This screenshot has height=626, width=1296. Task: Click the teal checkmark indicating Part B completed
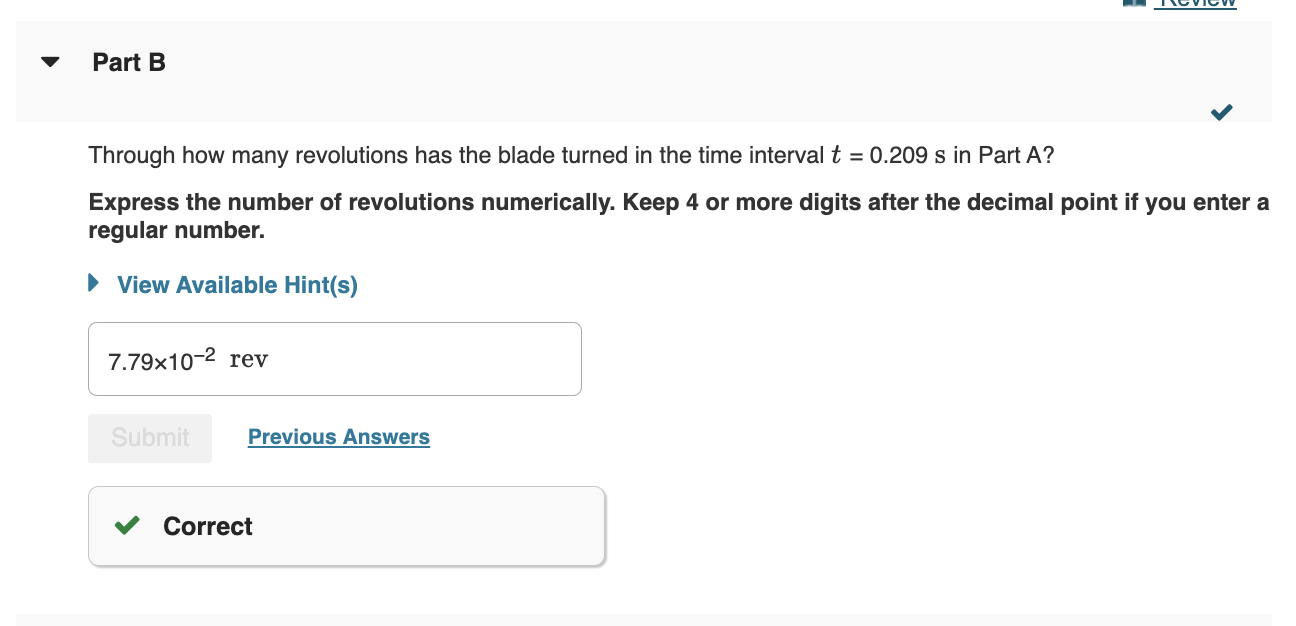[x=1221, y=113]
